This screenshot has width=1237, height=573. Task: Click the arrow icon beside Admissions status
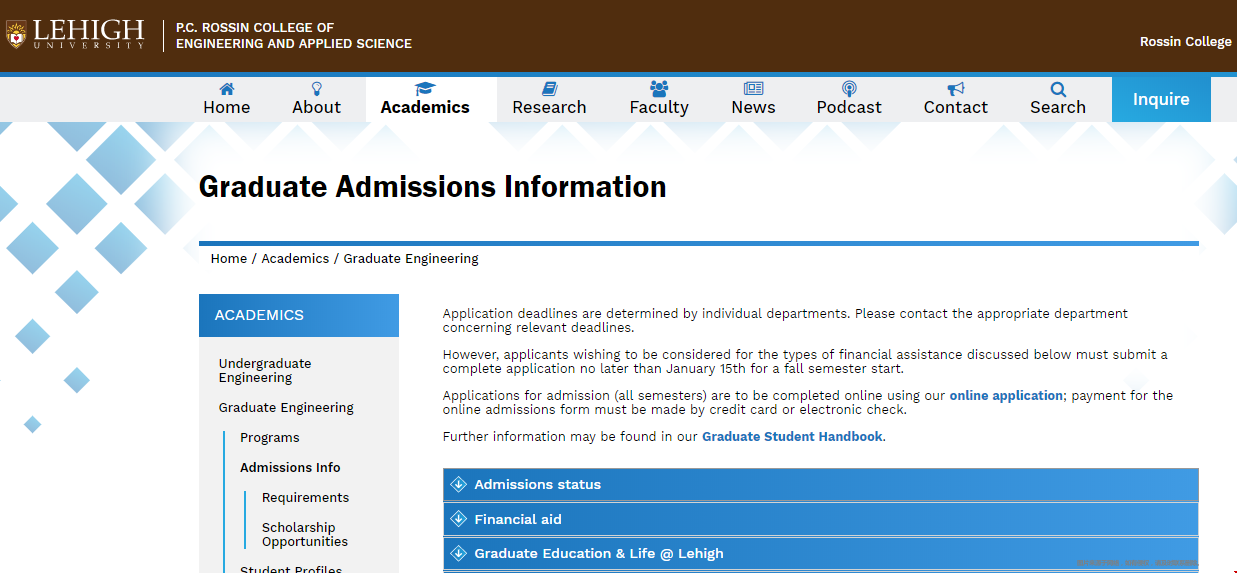pos(459,484)
